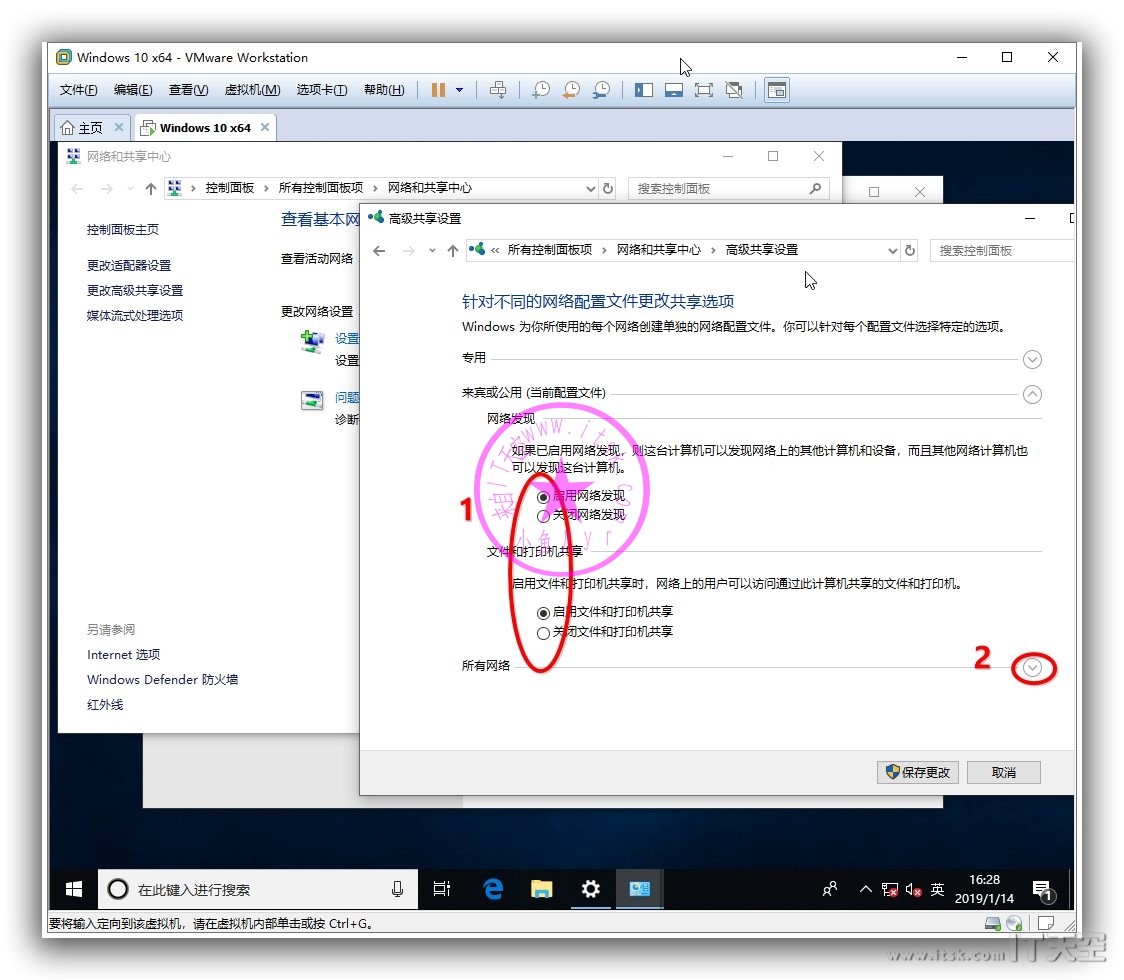Click the back arrow in 网络和共享中心 window
1124x980 pixels.
(x=77, y=189)
